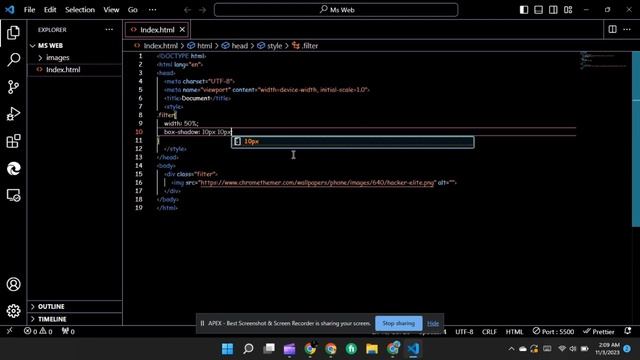Open the View menu

coord(111,10)
